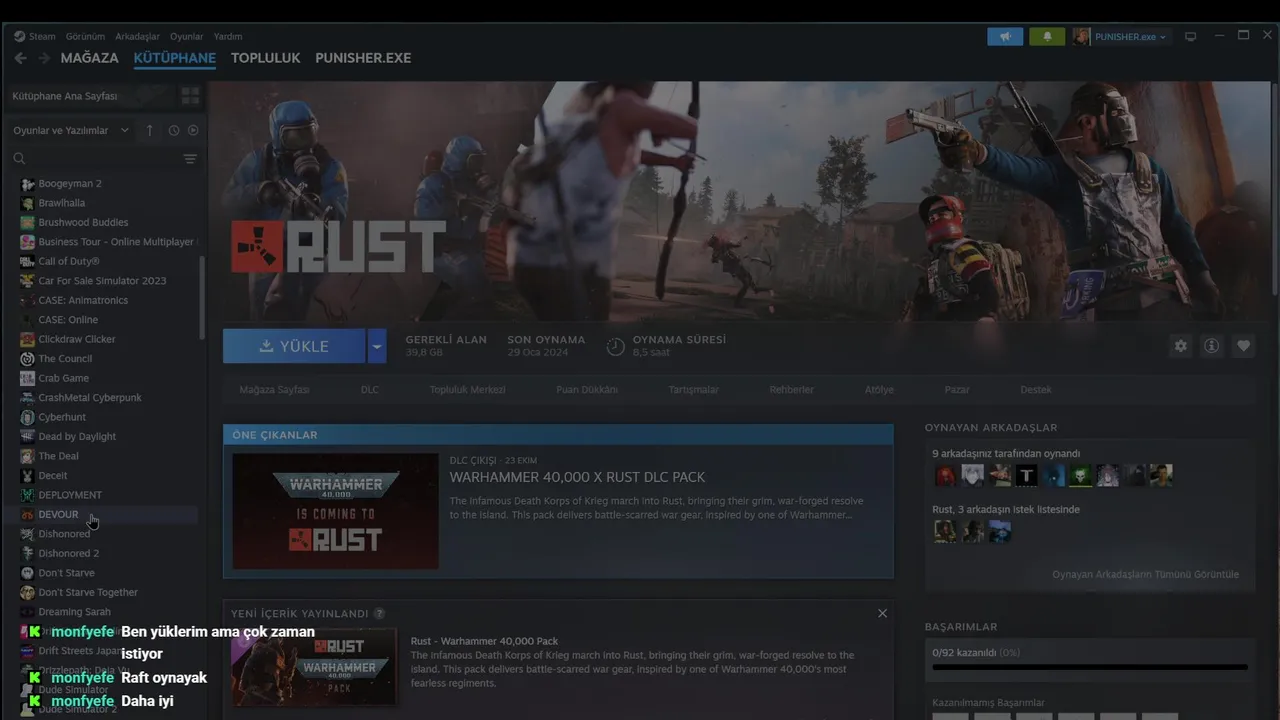Go to the MAĞAZA tab

pos(89,58)
